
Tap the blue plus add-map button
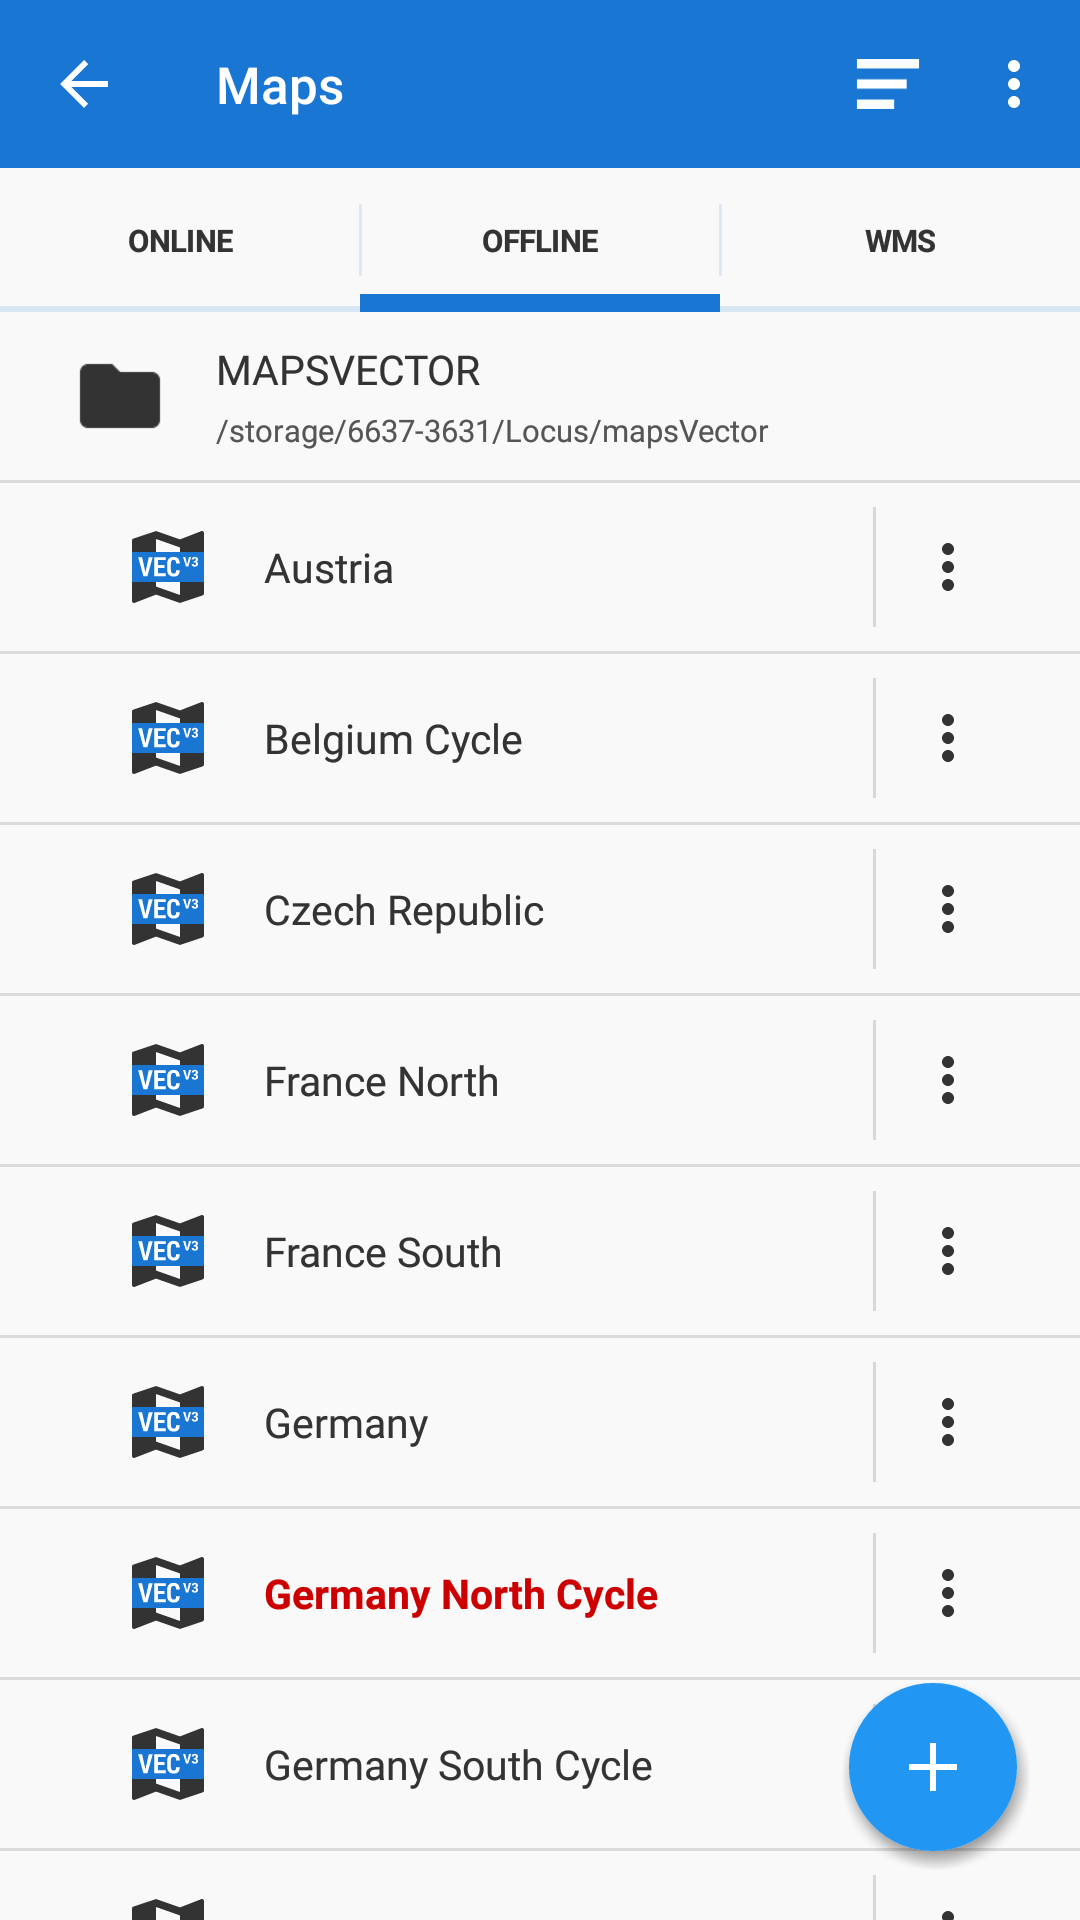point(932,1767)
